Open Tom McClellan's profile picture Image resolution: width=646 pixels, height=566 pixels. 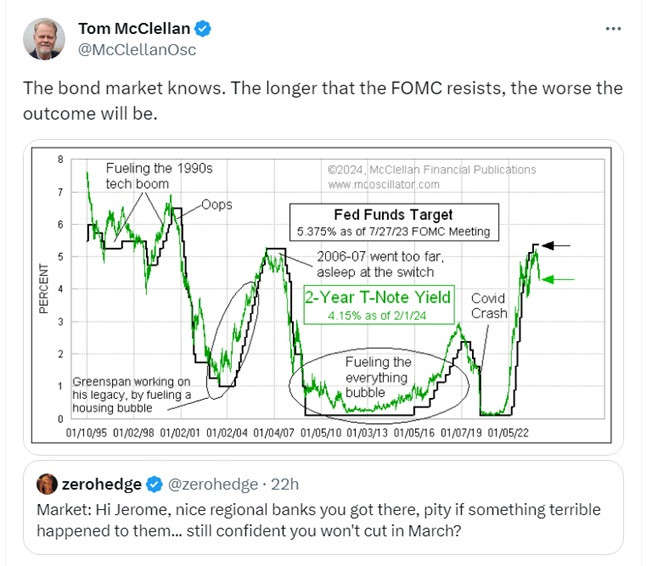pyautogui.click(x=44, y=39)
